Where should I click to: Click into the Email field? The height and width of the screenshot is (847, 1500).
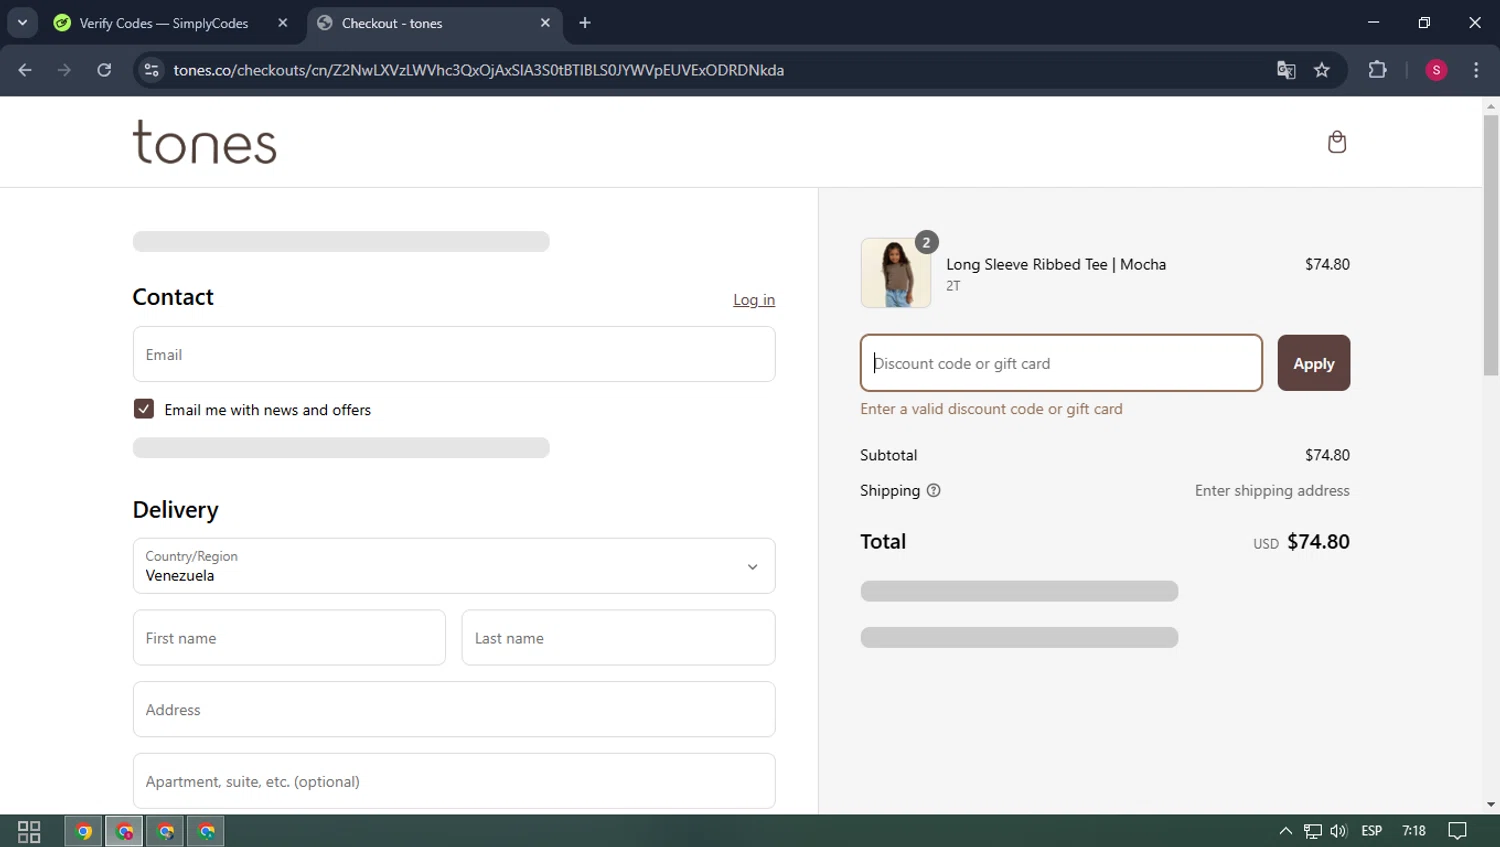(454, 354)
